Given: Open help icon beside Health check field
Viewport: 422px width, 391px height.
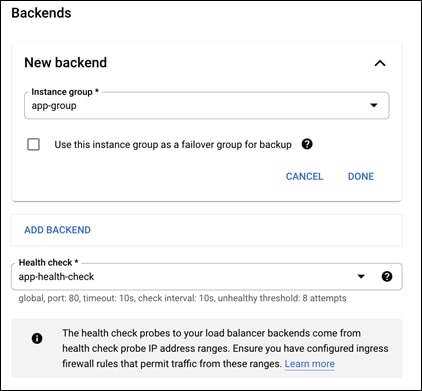Looking at the screenshot, I should [387, 276].
